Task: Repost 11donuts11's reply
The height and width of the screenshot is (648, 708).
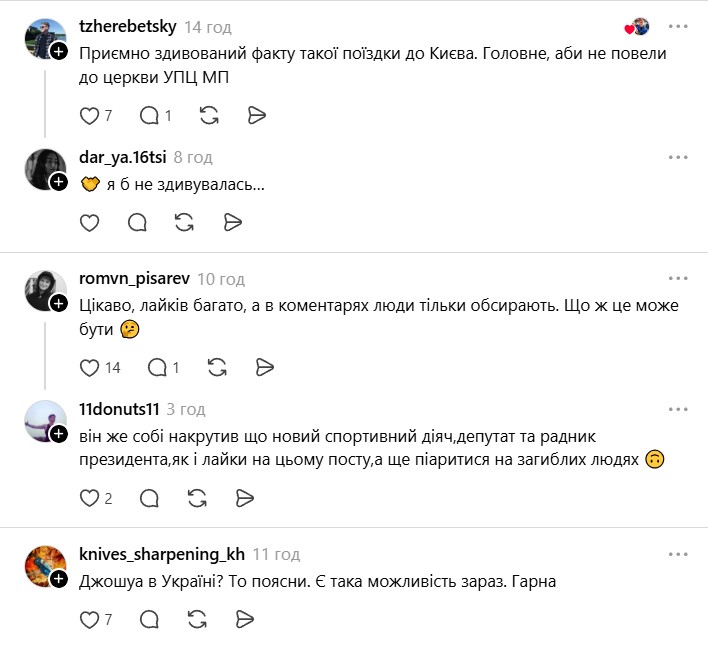Action: [x=197, y=497]
